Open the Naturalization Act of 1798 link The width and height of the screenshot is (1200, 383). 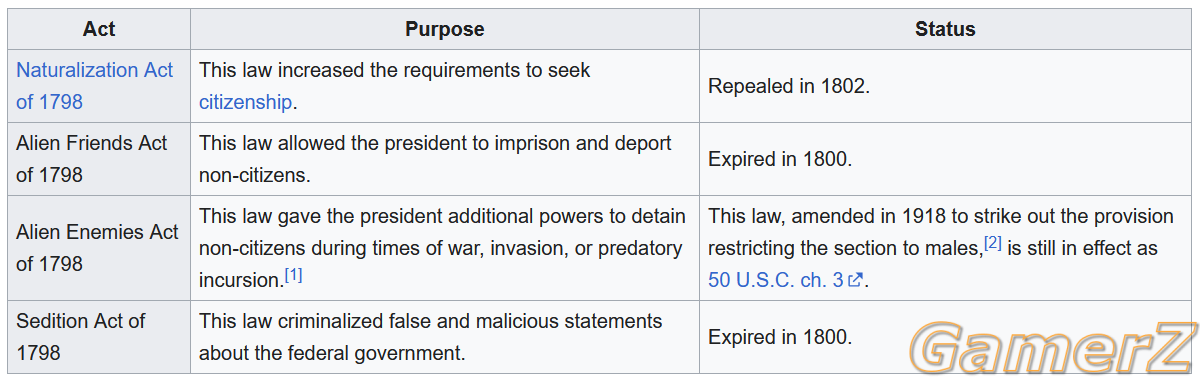[94, 86]
